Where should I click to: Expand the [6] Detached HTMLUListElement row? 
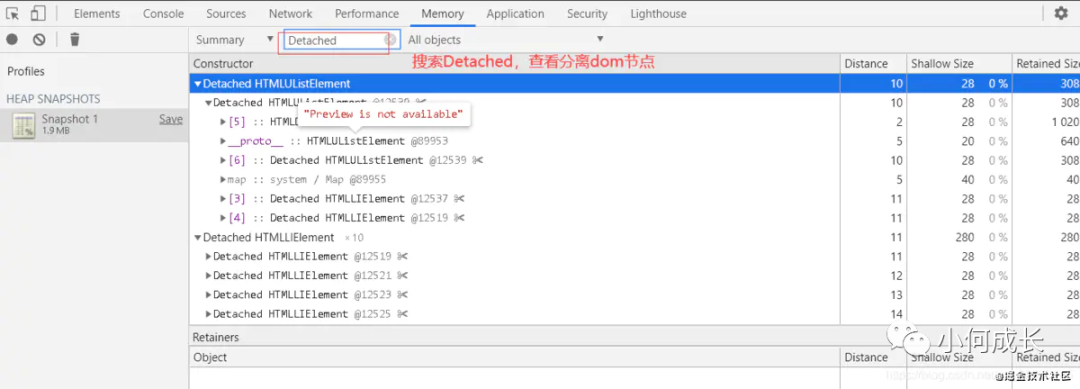click(x=222, y=160)
